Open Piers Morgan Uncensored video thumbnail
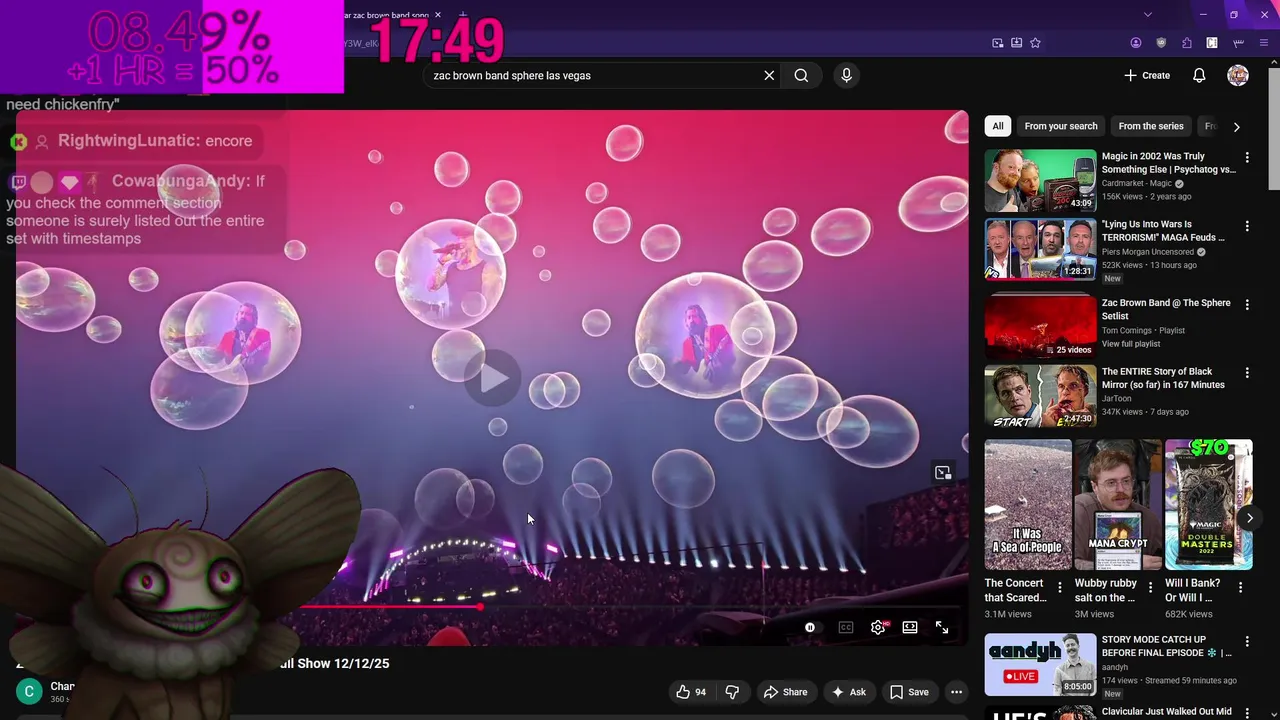The height and width of the screenshot is (720, 1280). click(1040, 250)
